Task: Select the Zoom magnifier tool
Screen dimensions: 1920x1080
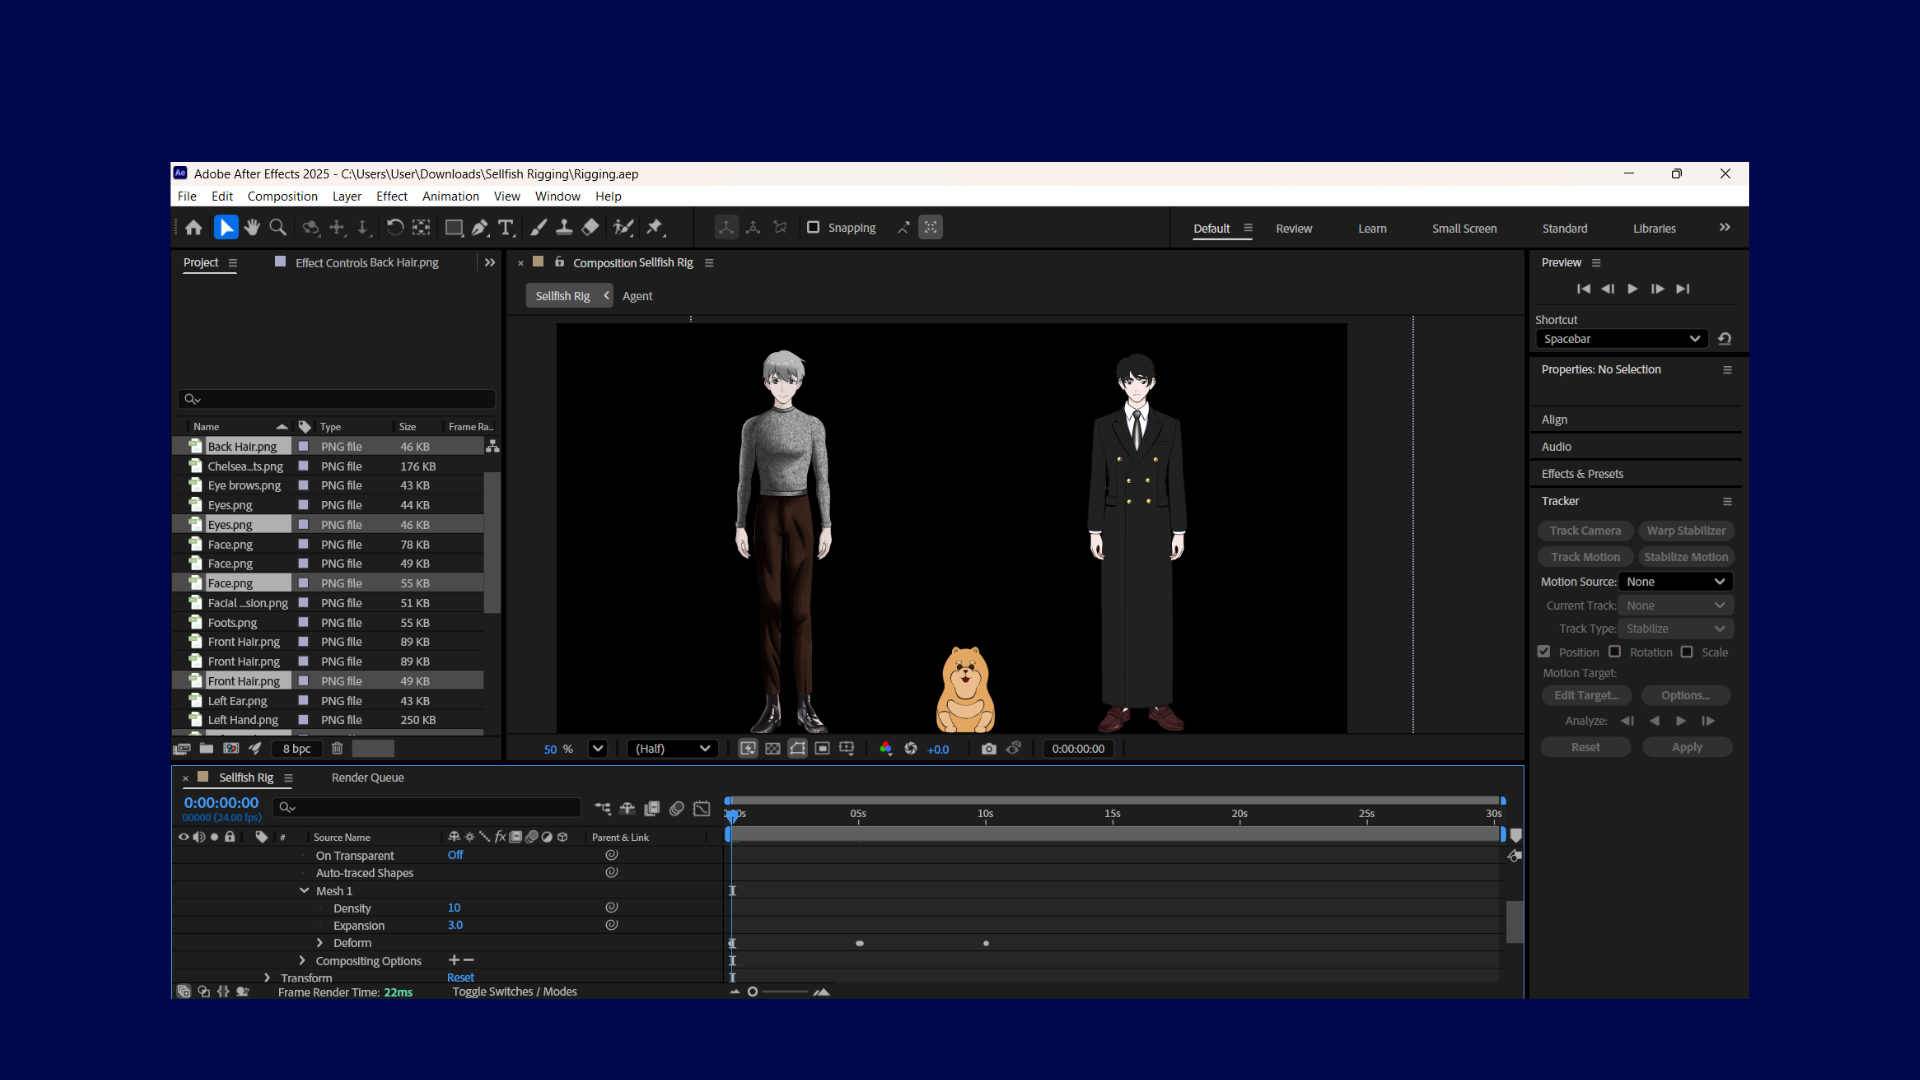Action: [x=278, y=228]
